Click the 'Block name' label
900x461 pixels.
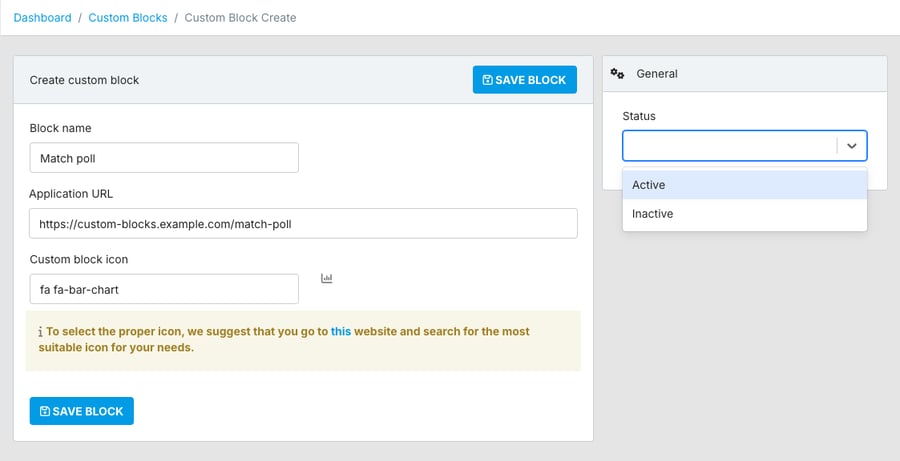[x=60, y=128]
